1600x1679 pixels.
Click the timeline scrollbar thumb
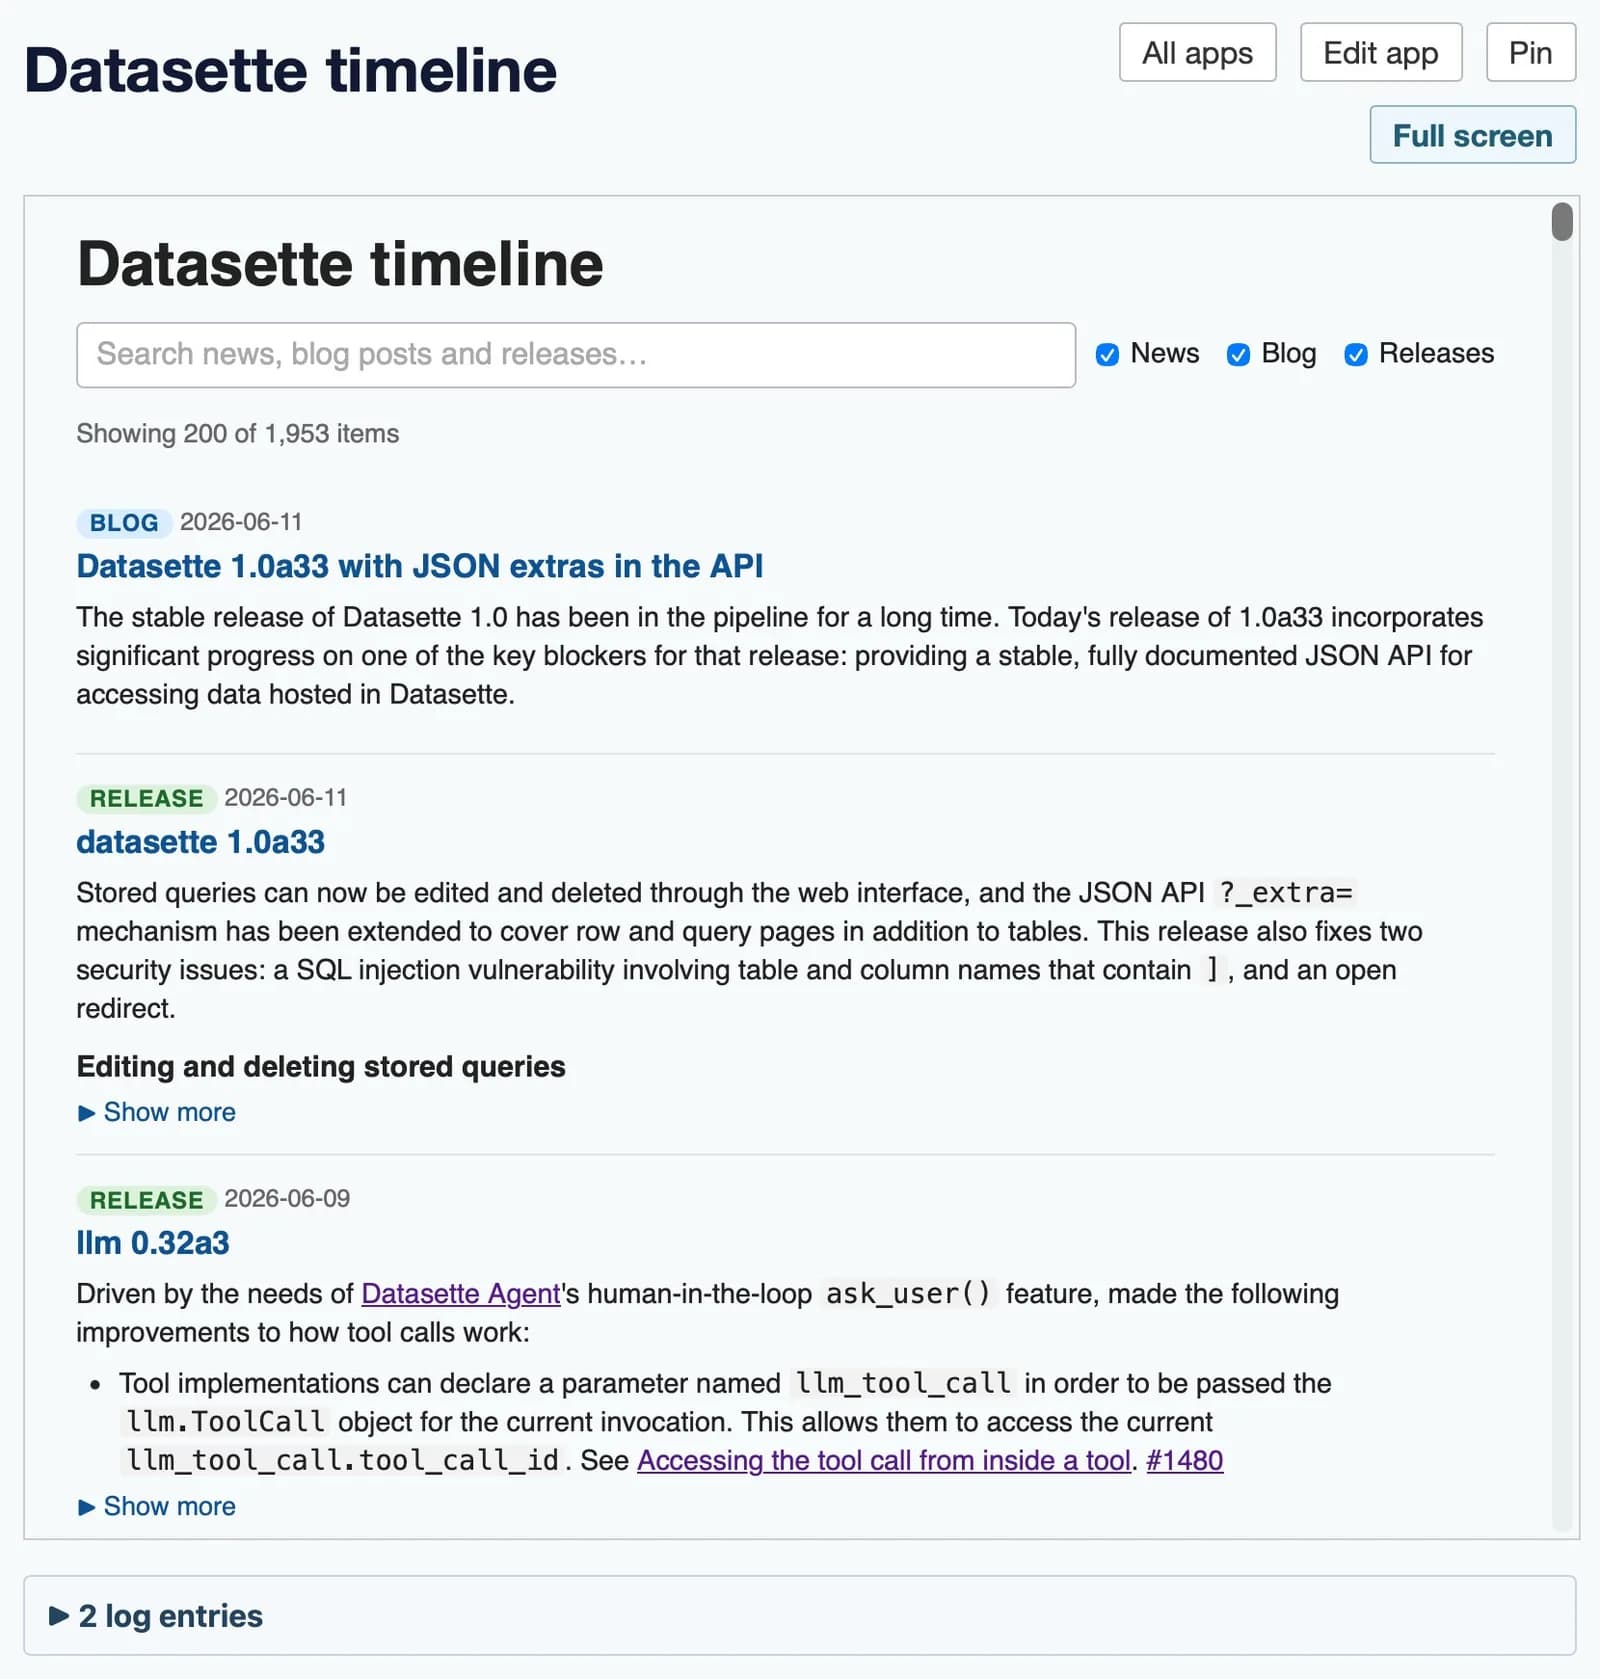click(1562, 221)
